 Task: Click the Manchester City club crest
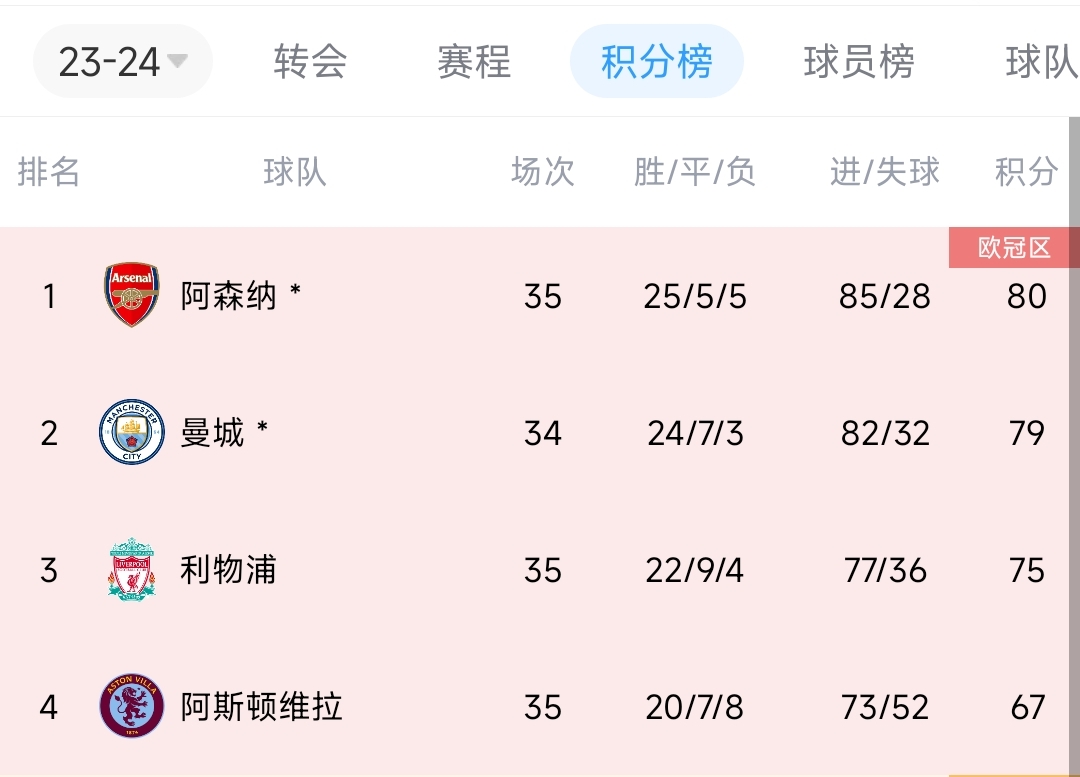pyautogui.click(x=132, y=433)
